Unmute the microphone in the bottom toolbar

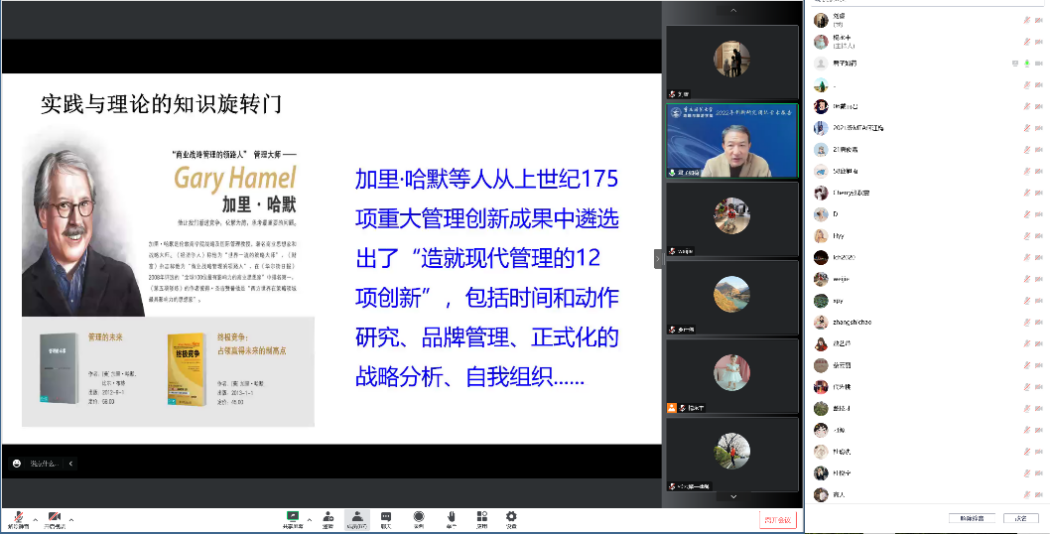[17, 517]
